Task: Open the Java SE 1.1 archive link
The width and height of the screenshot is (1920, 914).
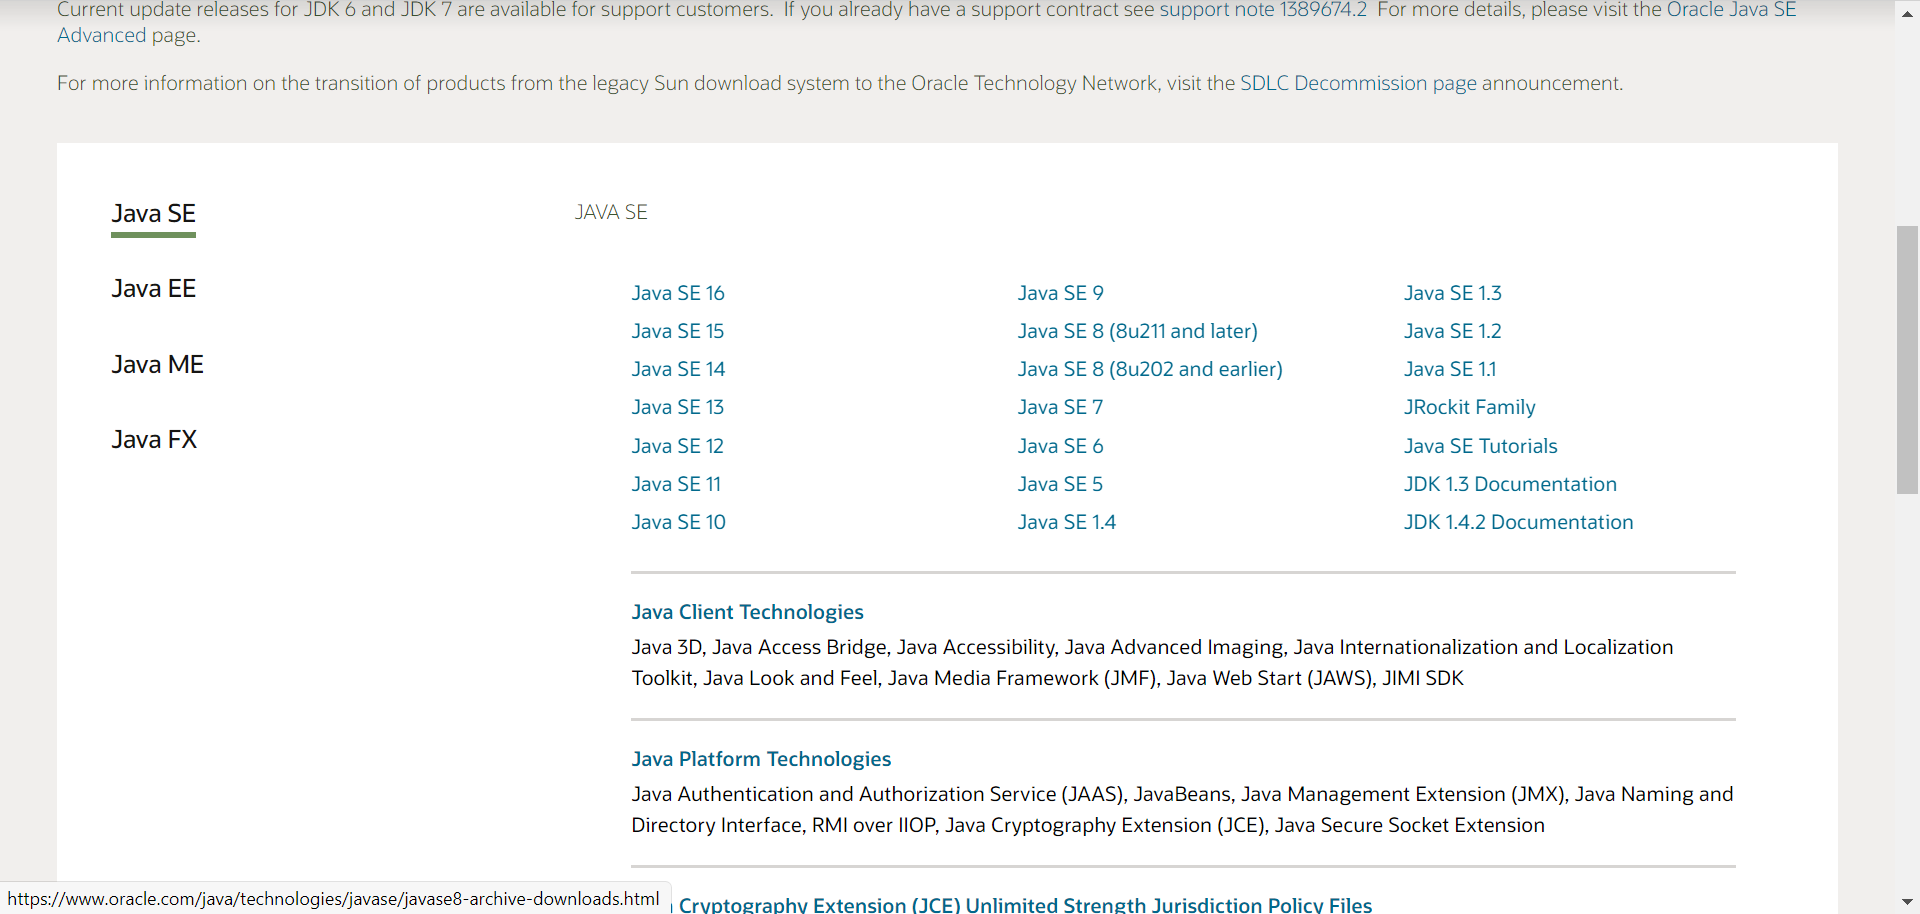Action: coord(1450,369)
